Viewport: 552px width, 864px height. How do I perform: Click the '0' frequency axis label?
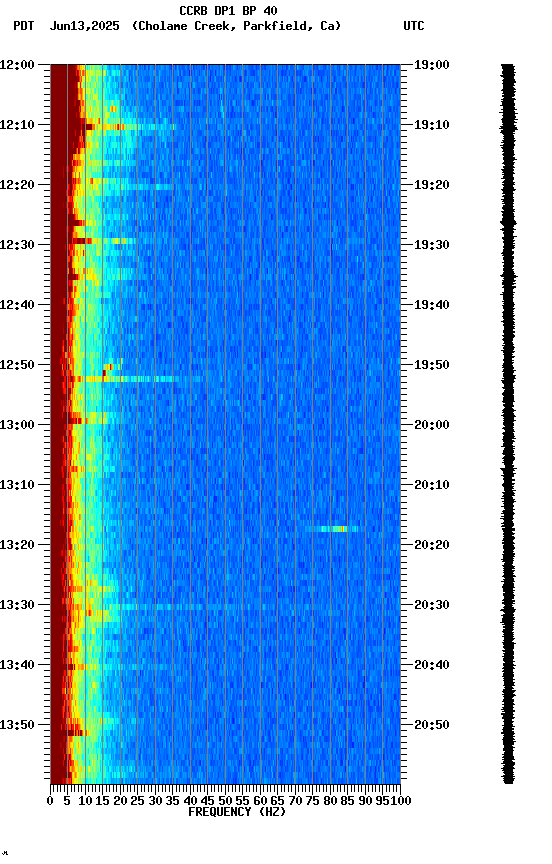pyautogui.click(x=50, y=801)
